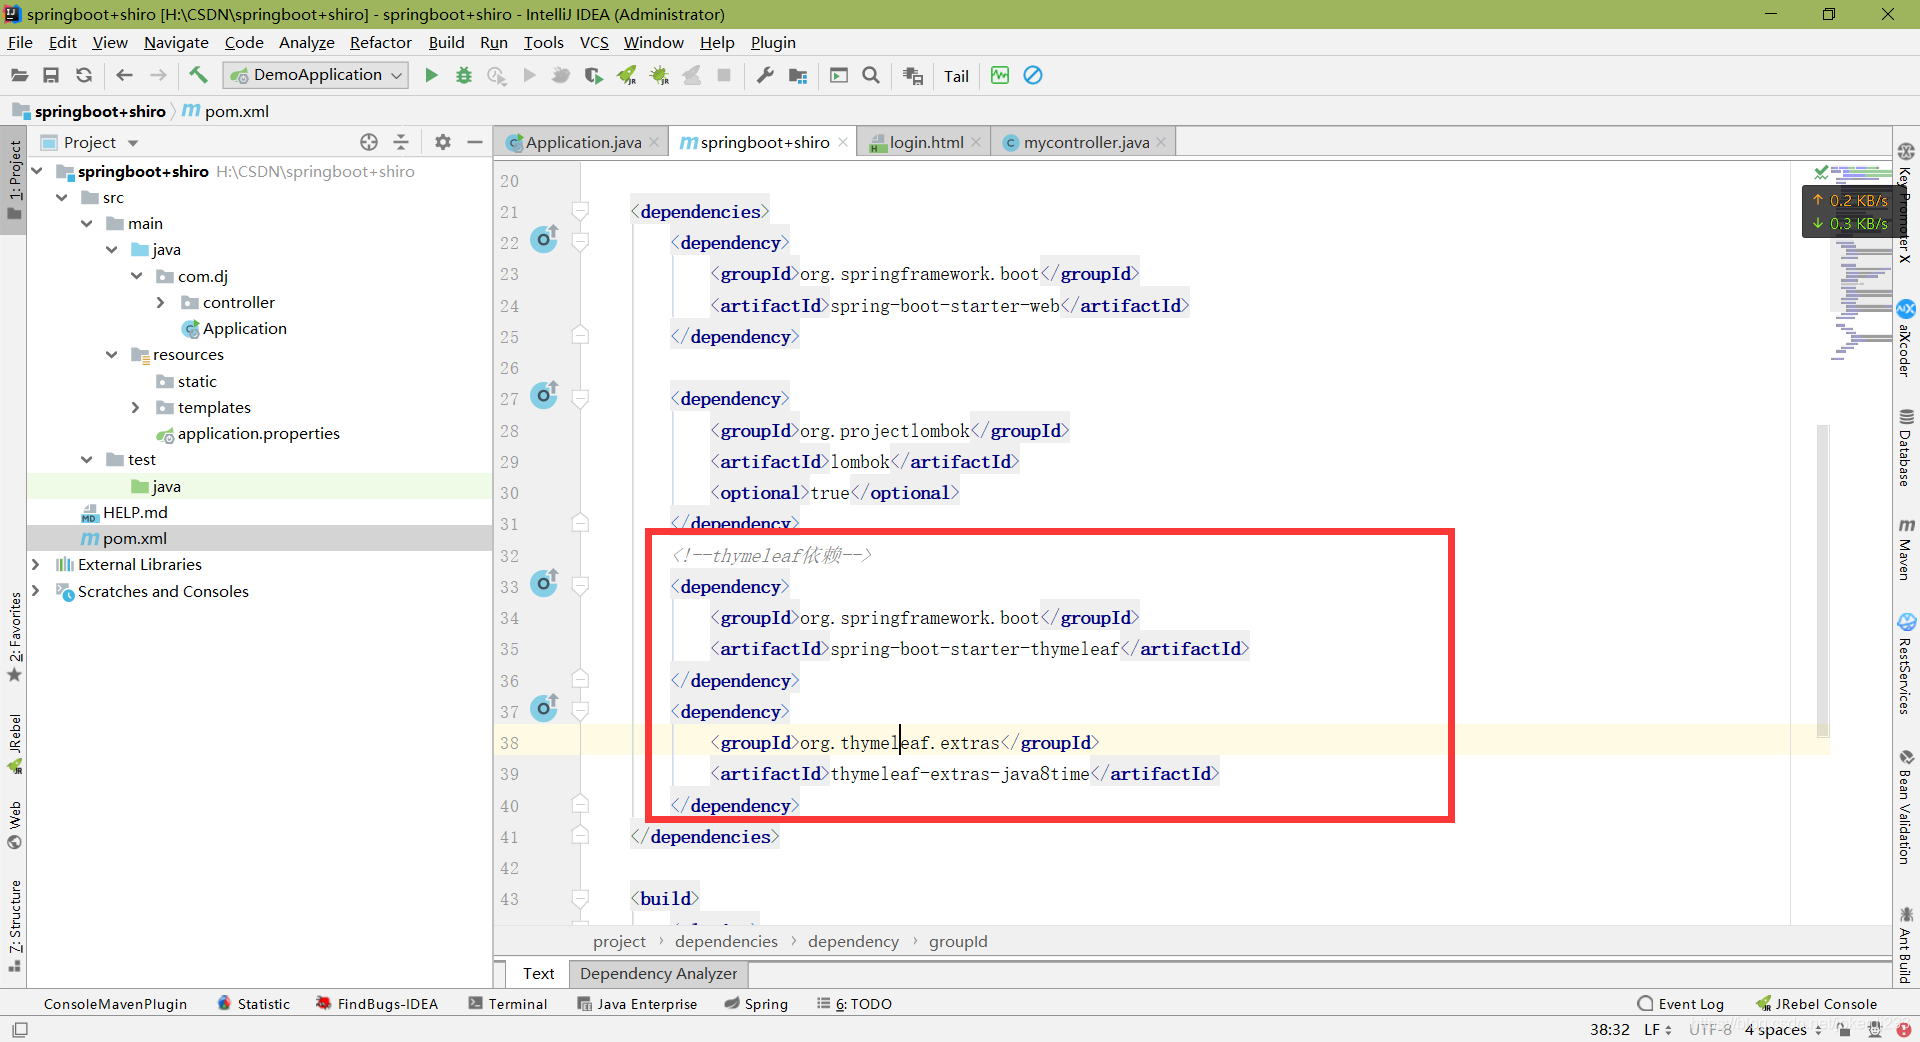Start debugging with the bug icon
This screenshot has width=1920, height=1042.
[464, 75]
